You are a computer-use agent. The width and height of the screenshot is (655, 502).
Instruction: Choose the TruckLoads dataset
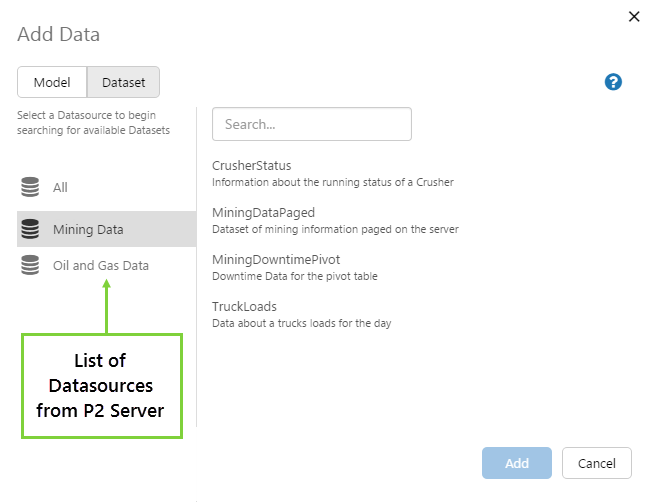point(244,306)
